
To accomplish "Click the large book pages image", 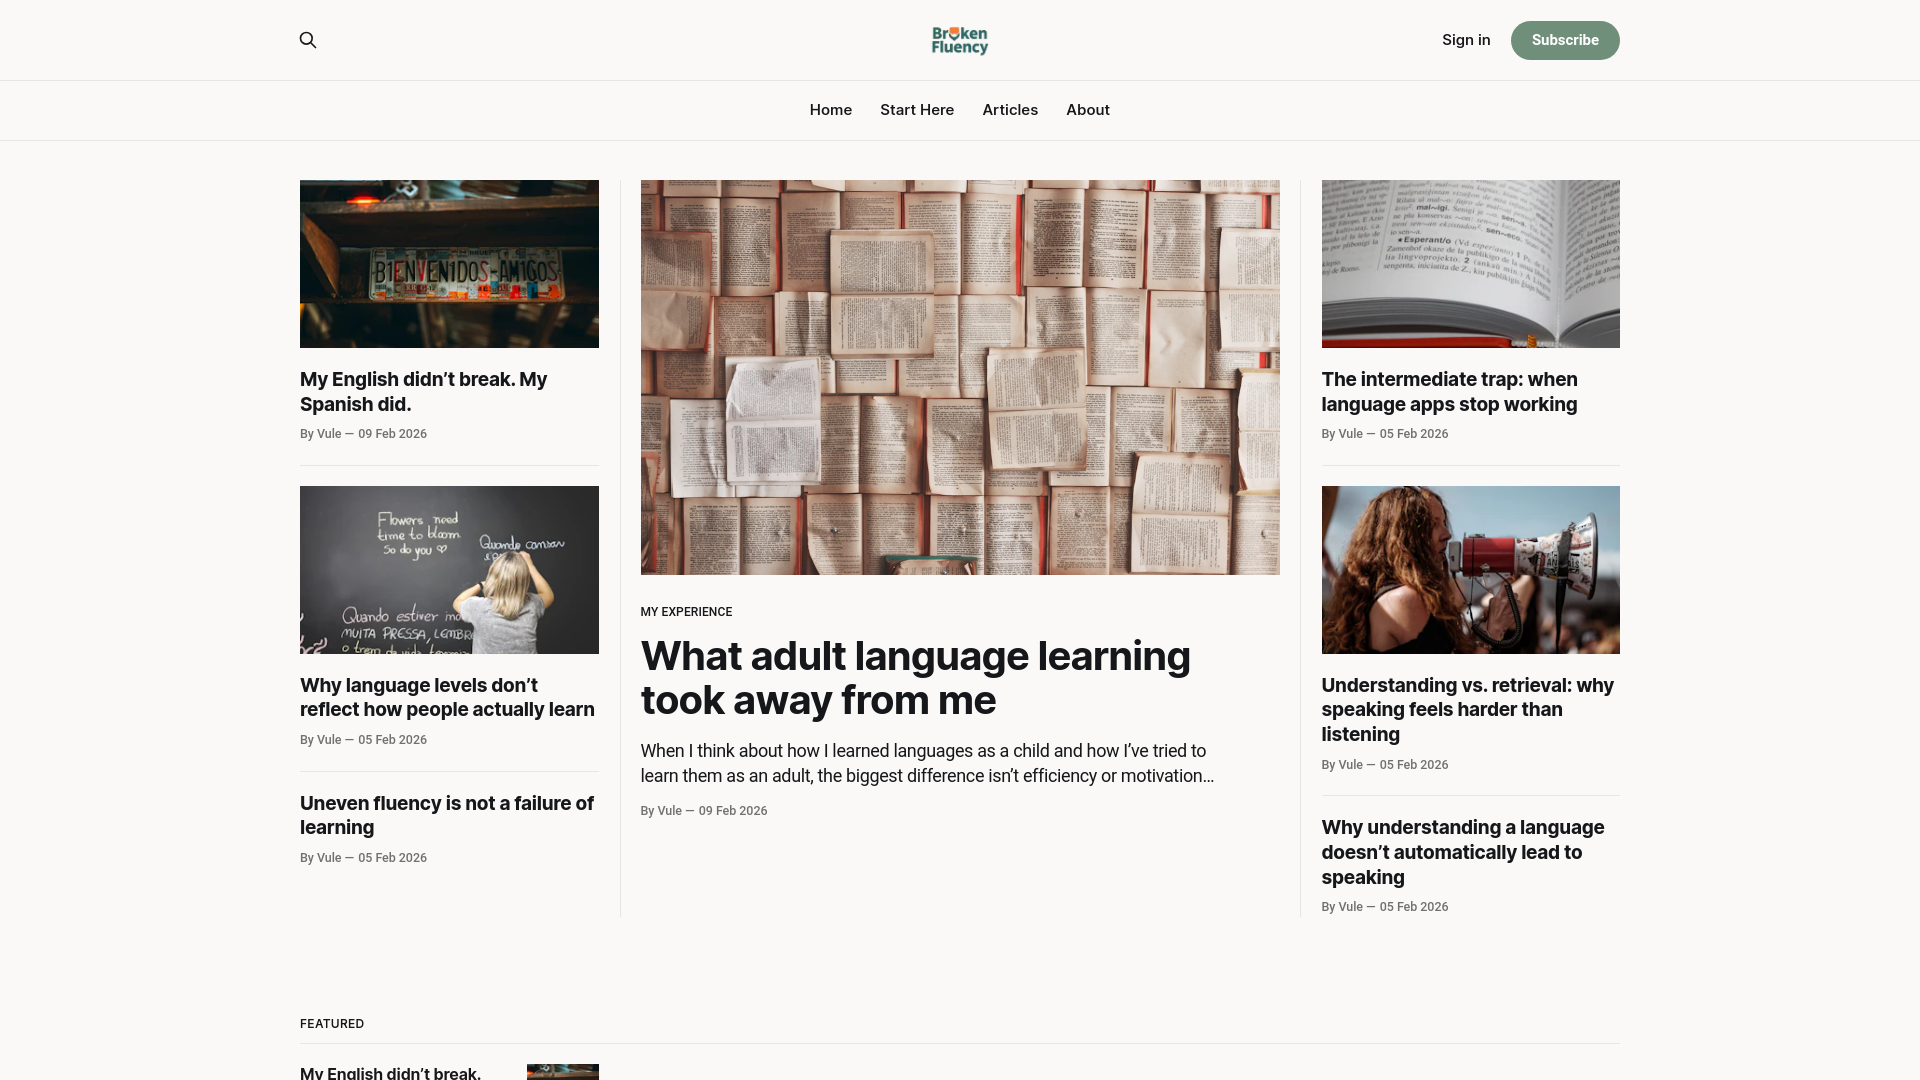I will point(960,377).
